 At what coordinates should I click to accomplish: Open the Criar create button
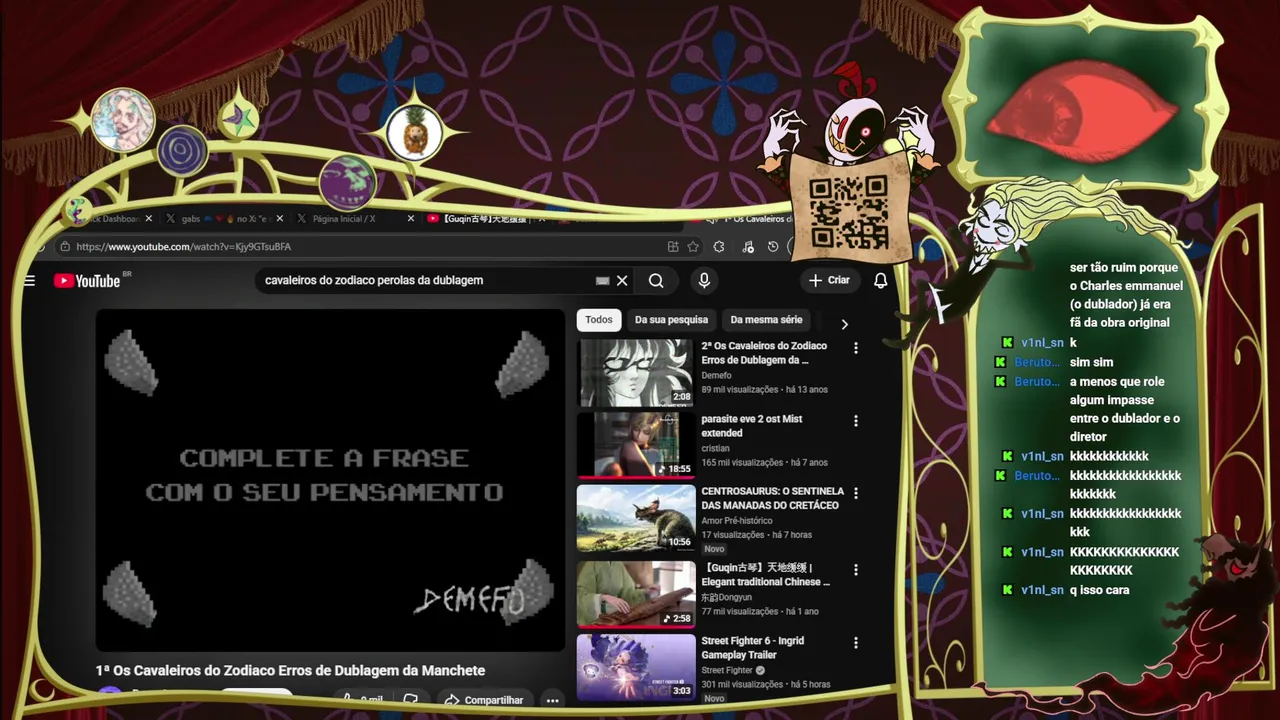(x=829, y=281)
